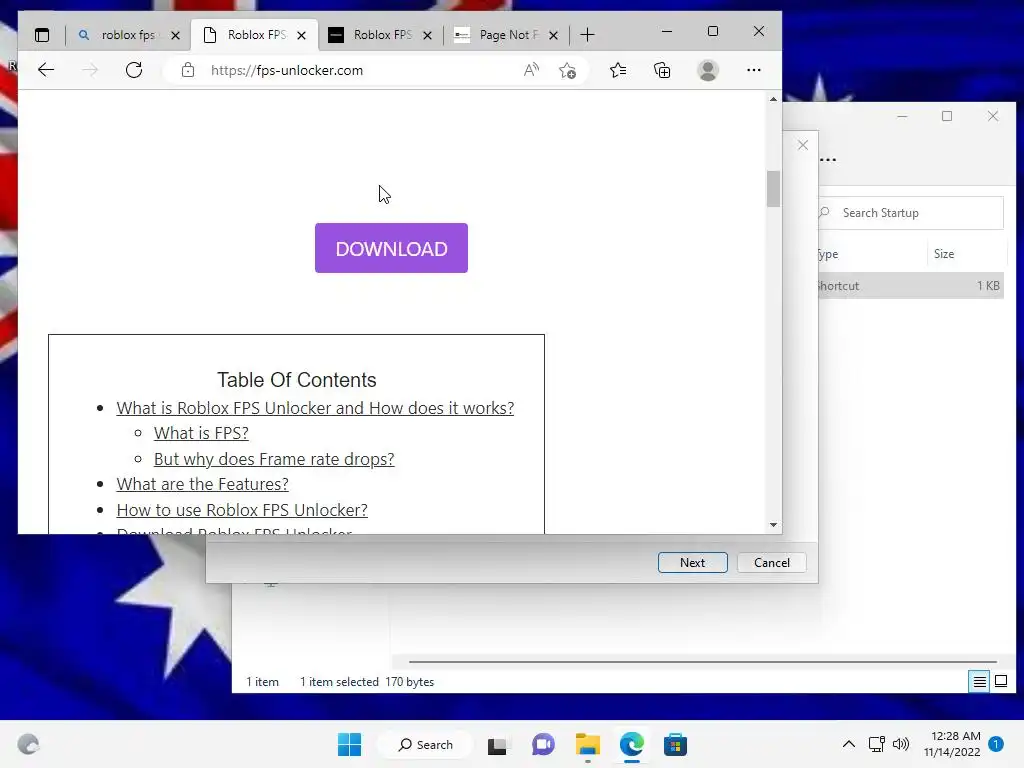The height and width of the screenshot is (768, 1024).
Task: Open the Windows Start button
Action: click(x=349, y=744)
